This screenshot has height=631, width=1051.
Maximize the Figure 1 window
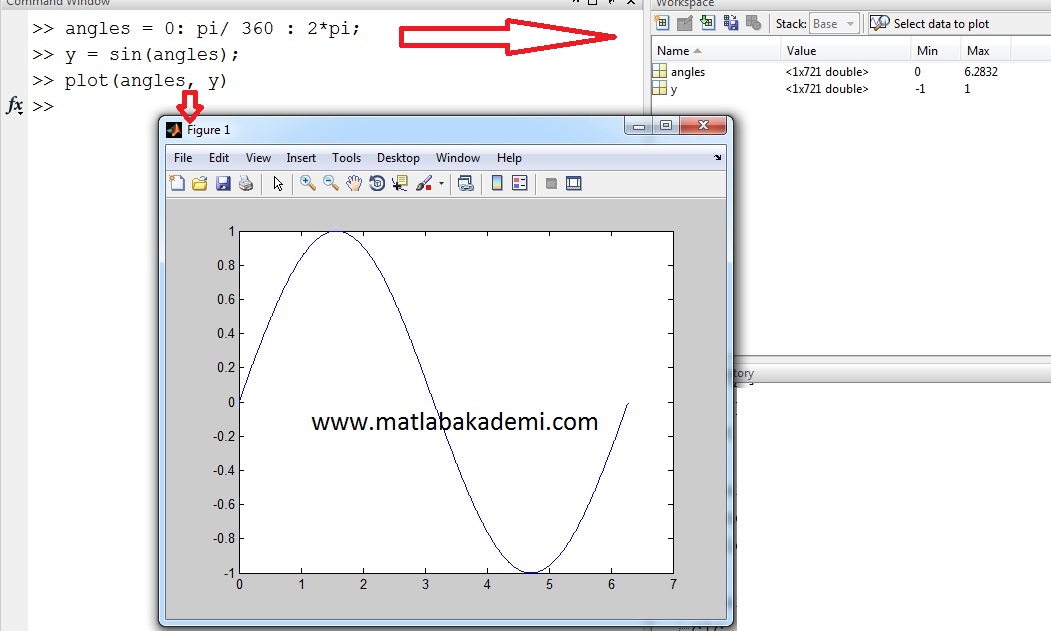click(x=666, y=125)
